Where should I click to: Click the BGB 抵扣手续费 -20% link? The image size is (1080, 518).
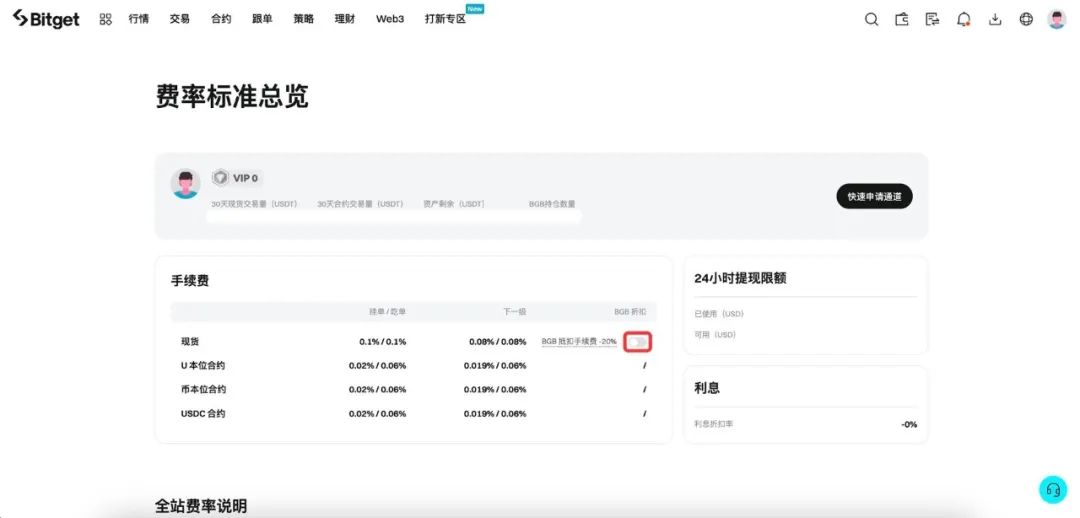point(579,342)
